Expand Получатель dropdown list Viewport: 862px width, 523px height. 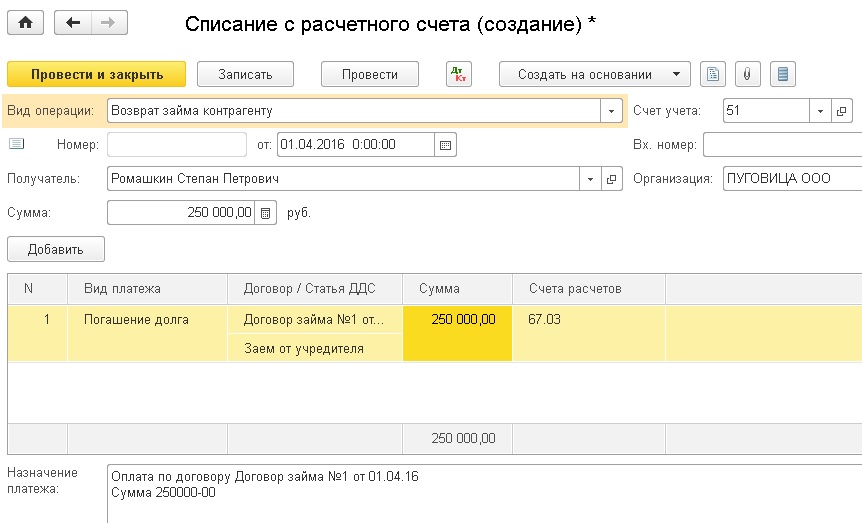point(588,179)
